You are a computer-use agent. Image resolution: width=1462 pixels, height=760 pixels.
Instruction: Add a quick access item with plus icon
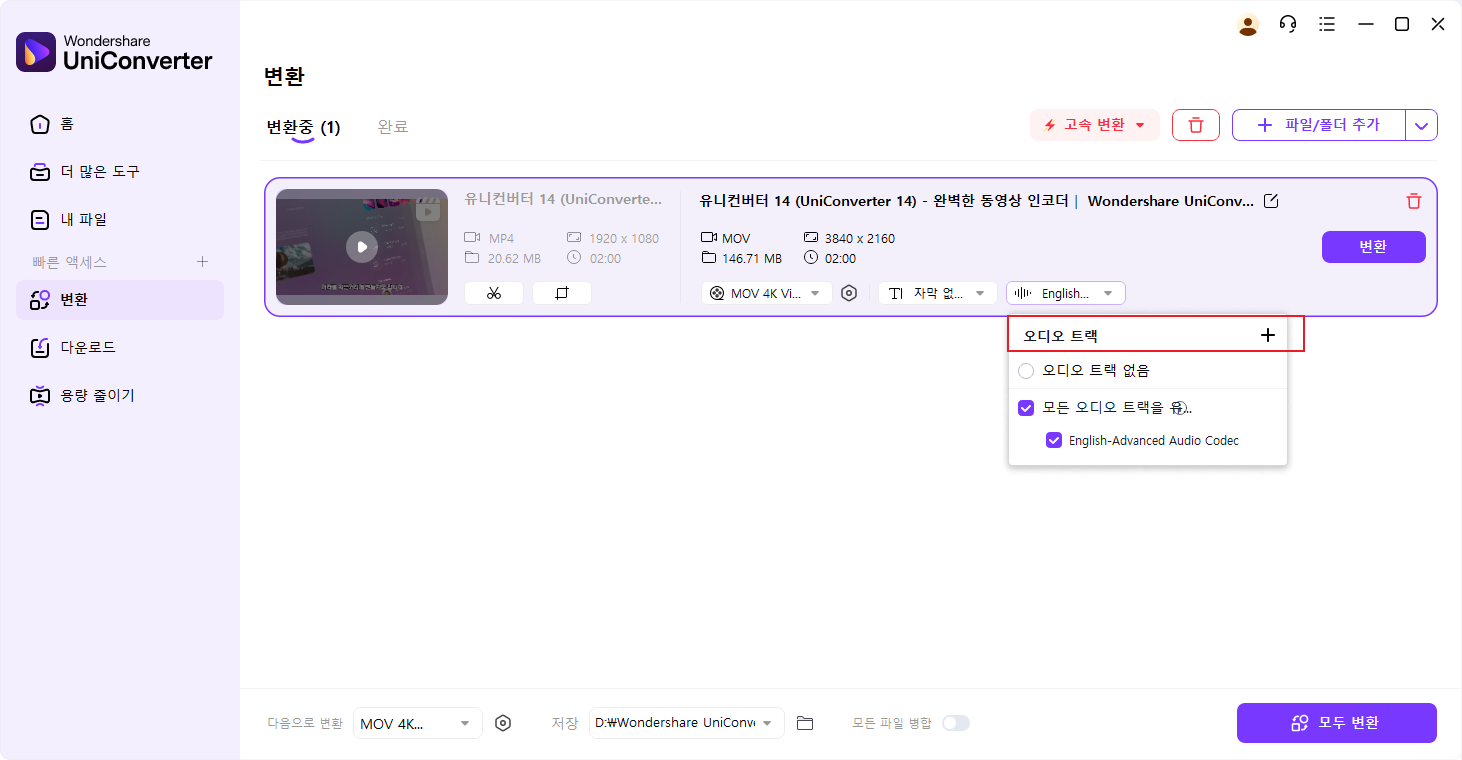pyautogui.click(x=202, y=262)
